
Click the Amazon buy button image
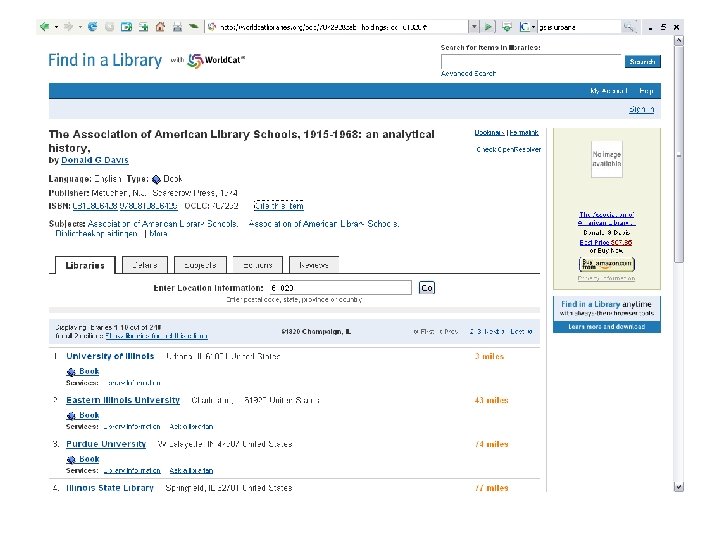pos(607,264)
